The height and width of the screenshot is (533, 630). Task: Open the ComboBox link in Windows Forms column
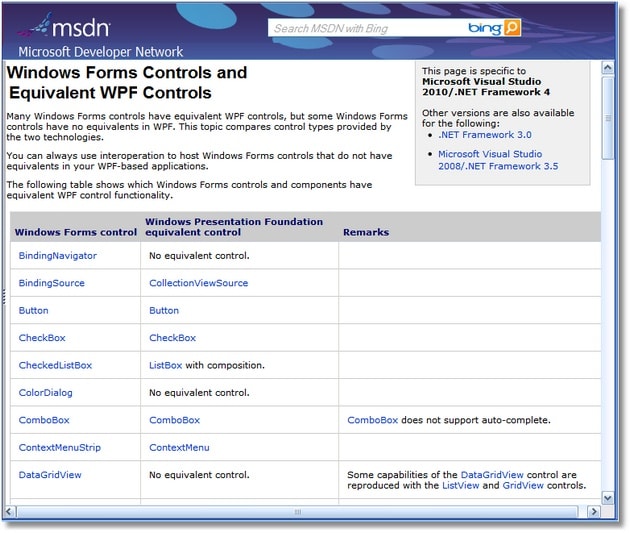pyautogui.click(x=44, y=420)
